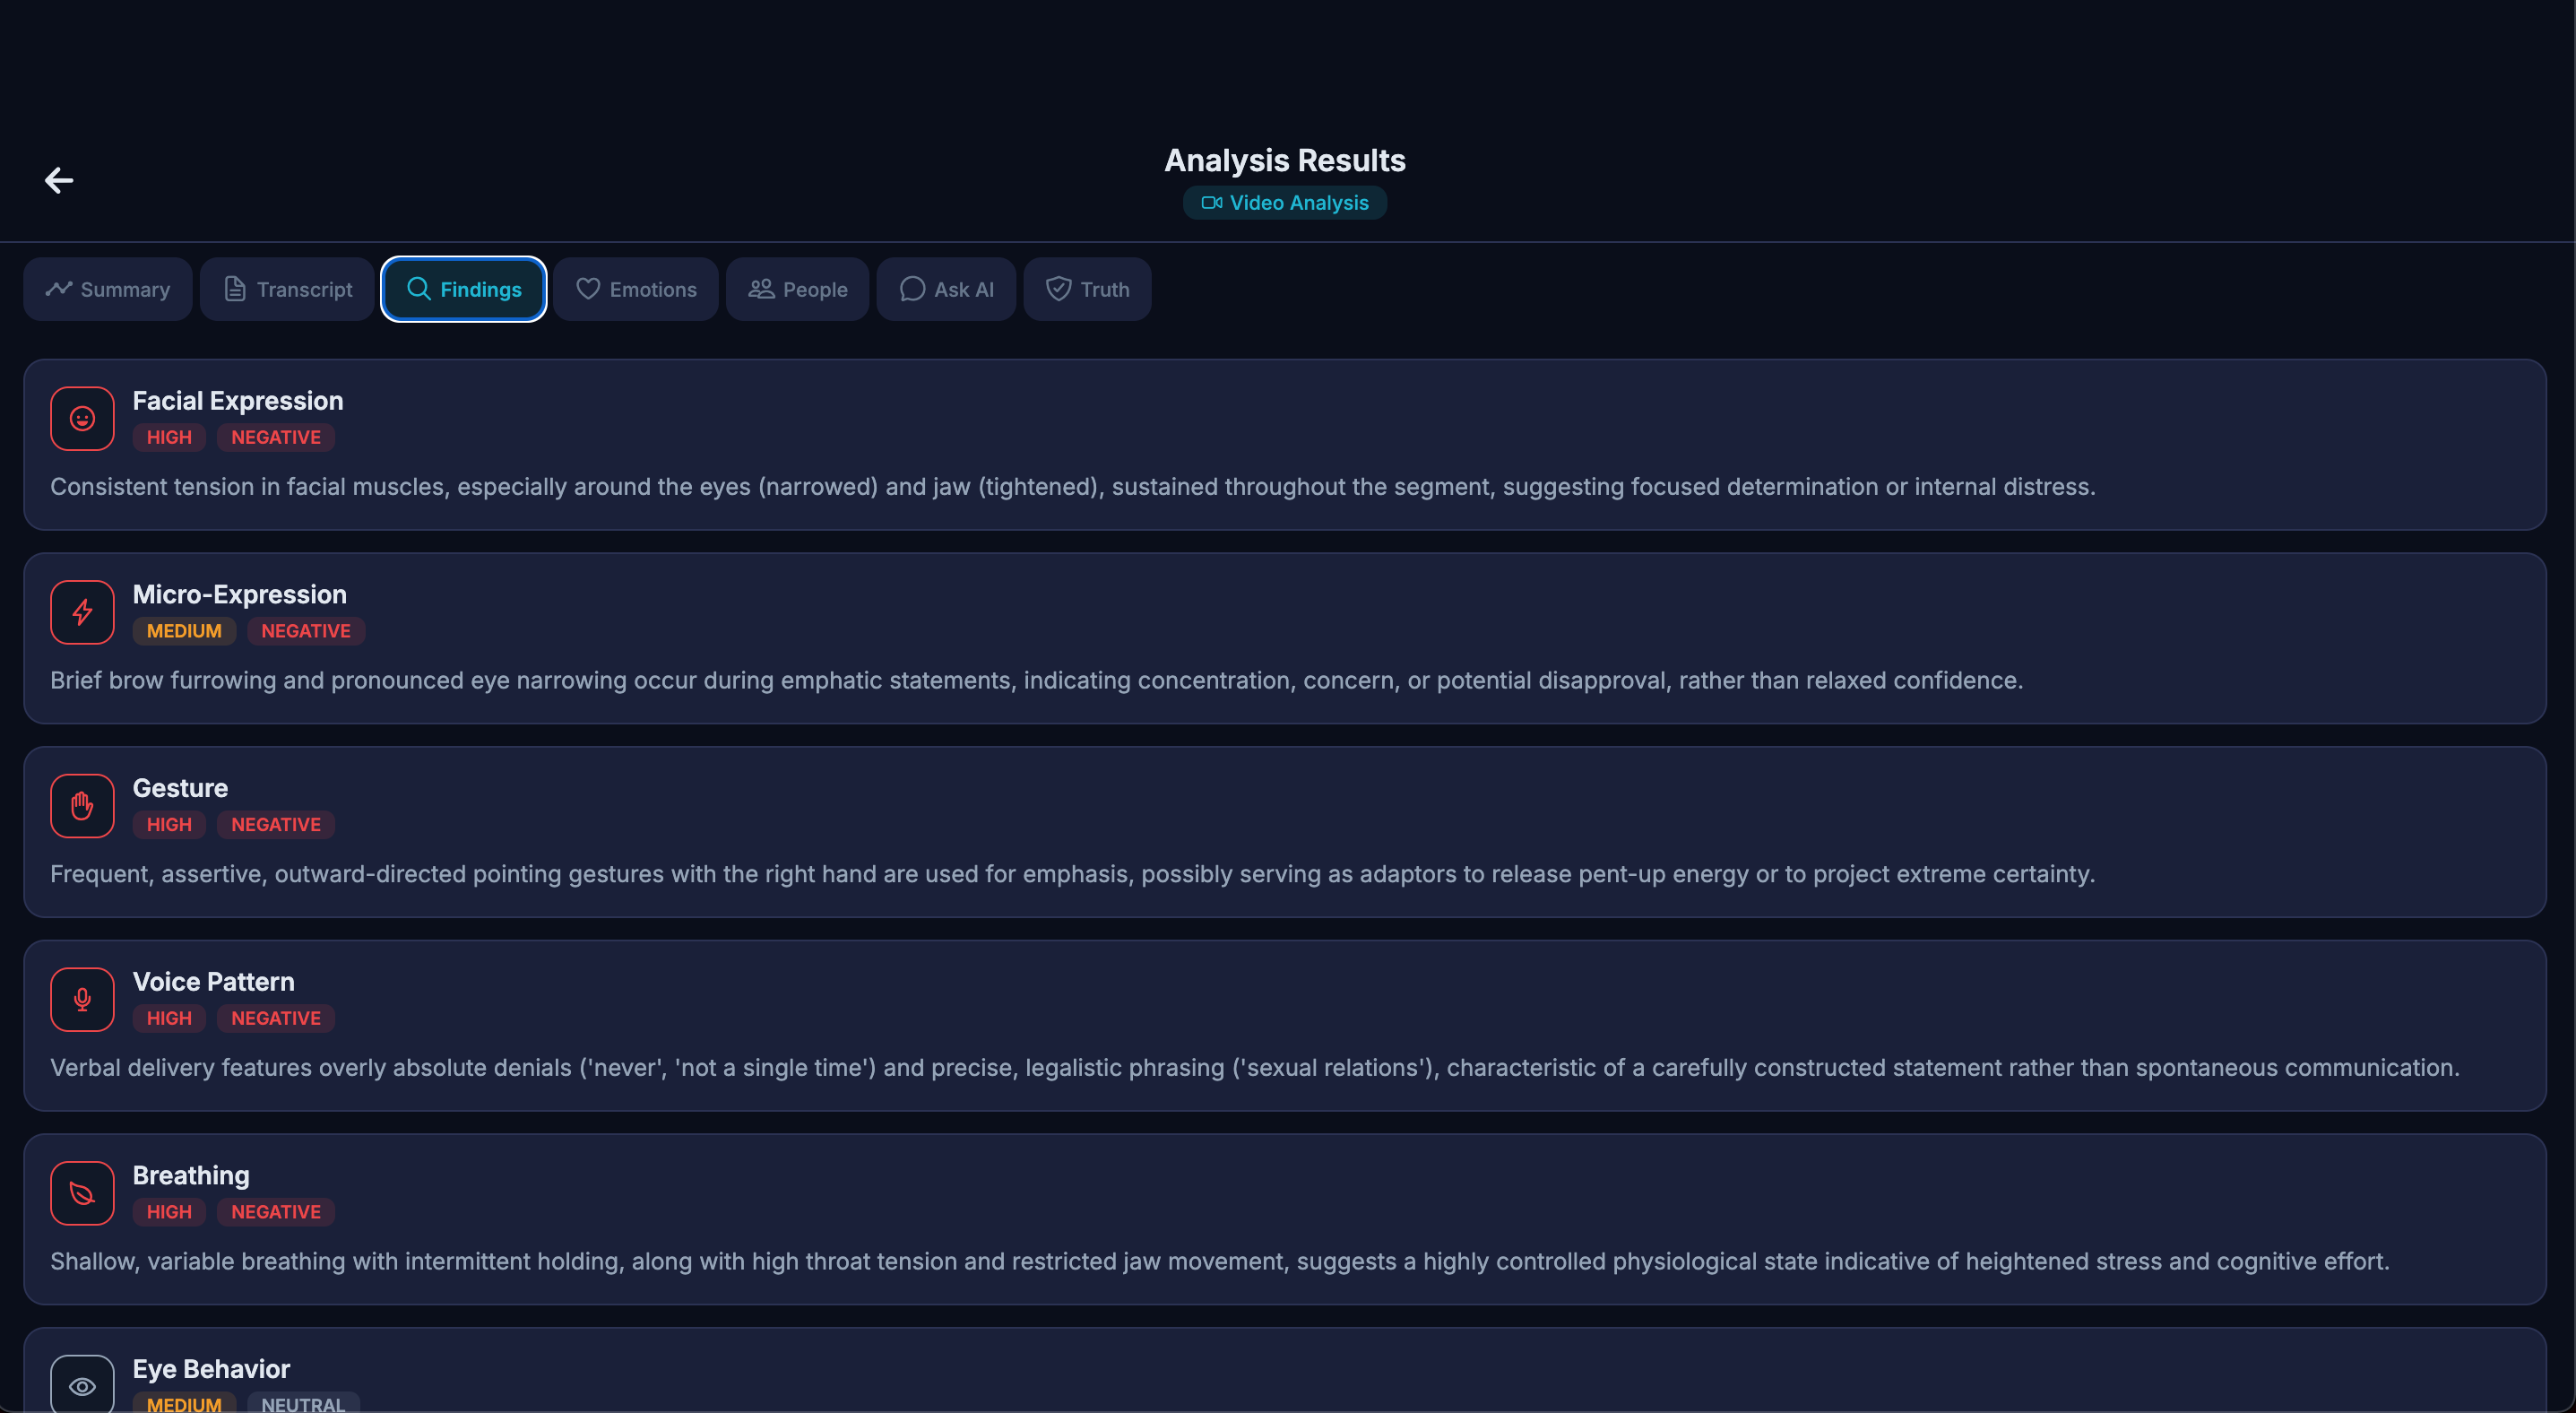Click the Video Analysis badge
Viewport: 2576px width, 1413px height.
[x=1284, y=202]
